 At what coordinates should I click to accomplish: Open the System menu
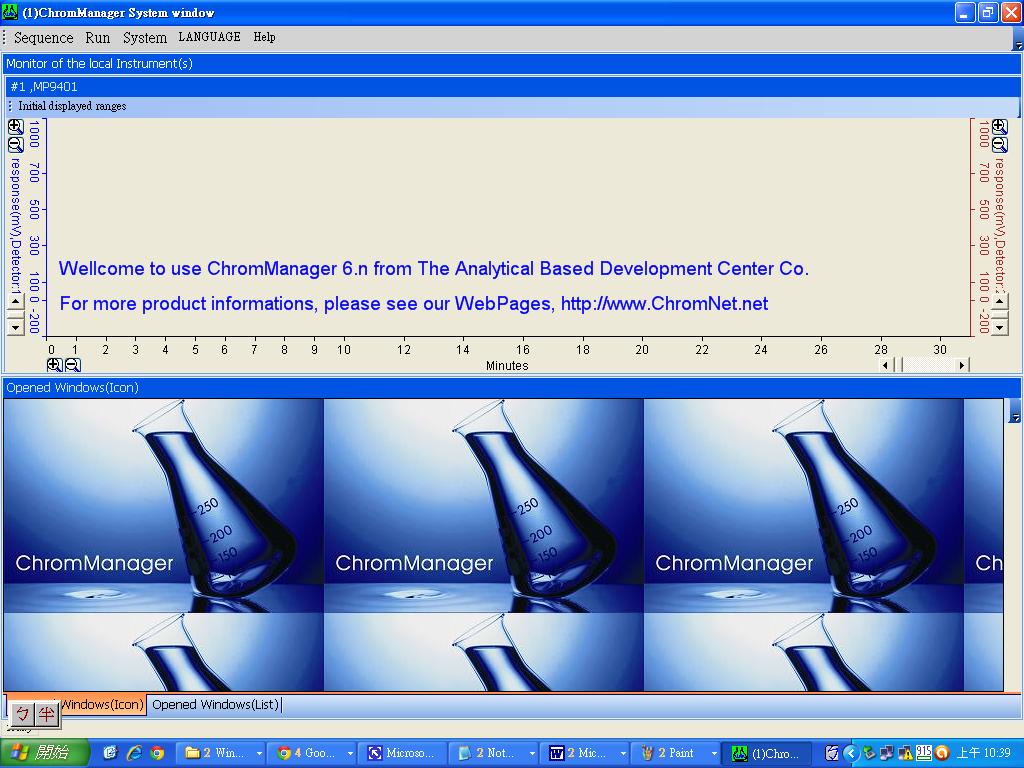145,37
